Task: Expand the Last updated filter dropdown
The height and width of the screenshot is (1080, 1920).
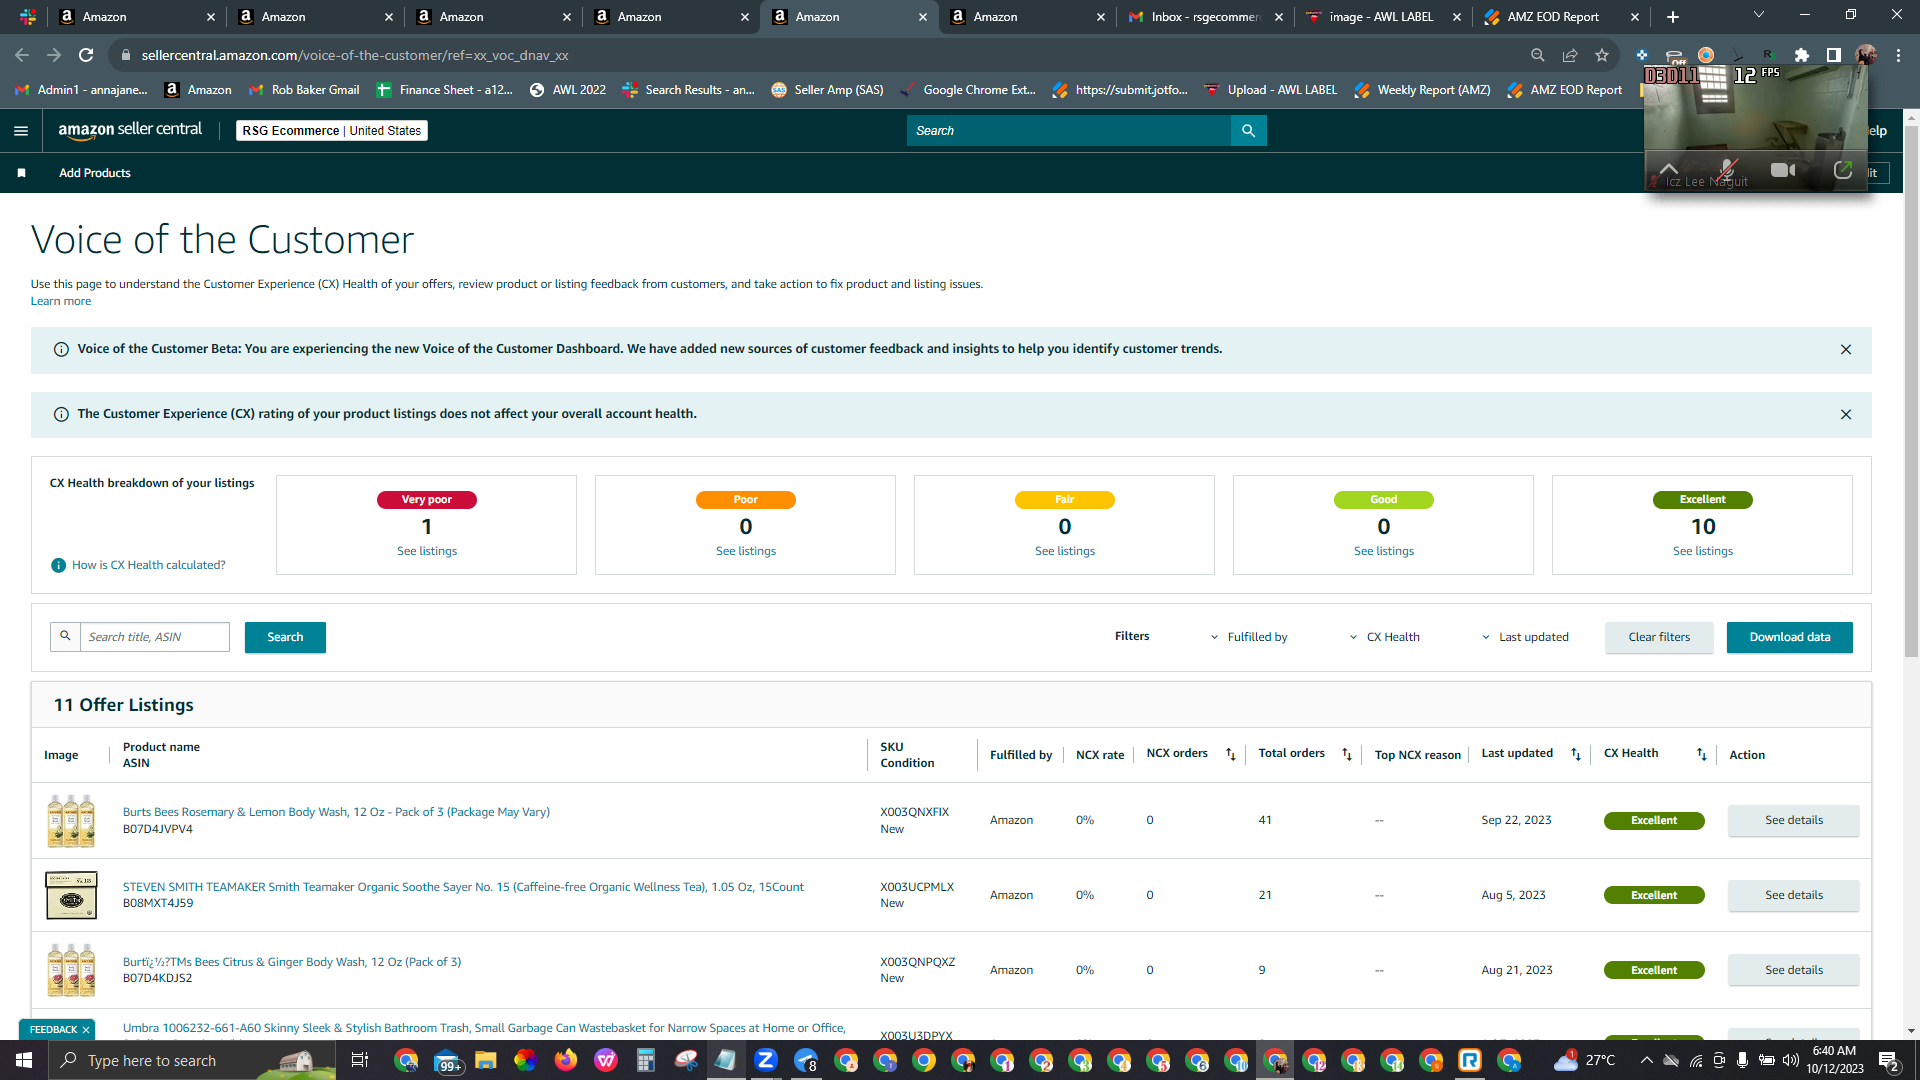Action: [1525, 638]
